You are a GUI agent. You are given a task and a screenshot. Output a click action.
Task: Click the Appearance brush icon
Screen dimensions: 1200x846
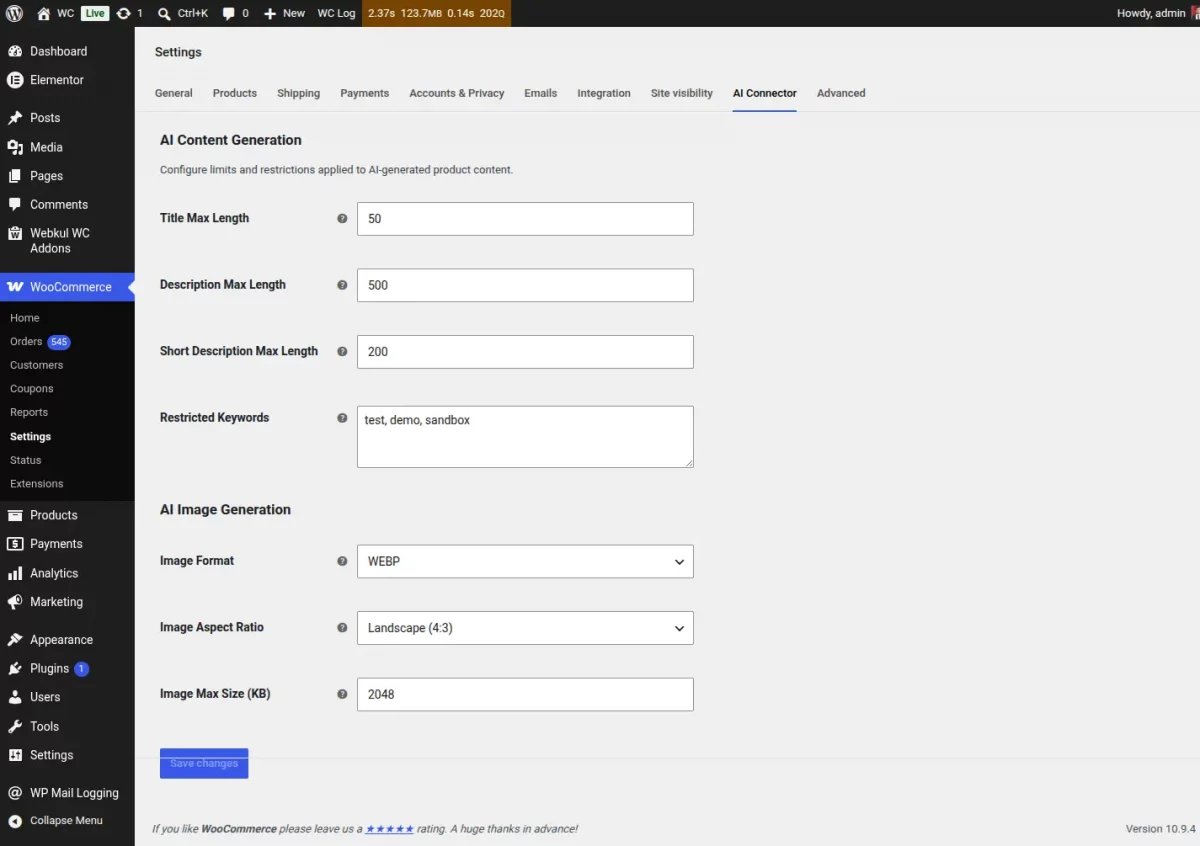[15, 640]
